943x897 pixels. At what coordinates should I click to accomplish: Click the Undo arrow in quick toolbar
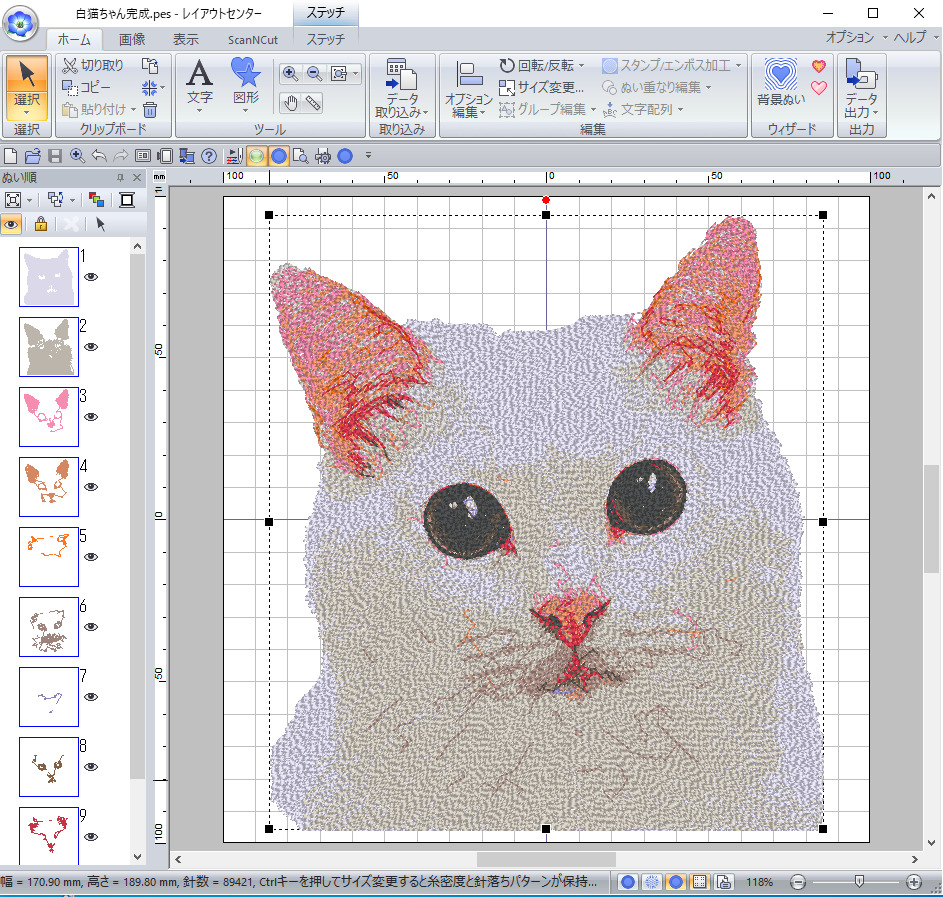(x=99, y=156)
